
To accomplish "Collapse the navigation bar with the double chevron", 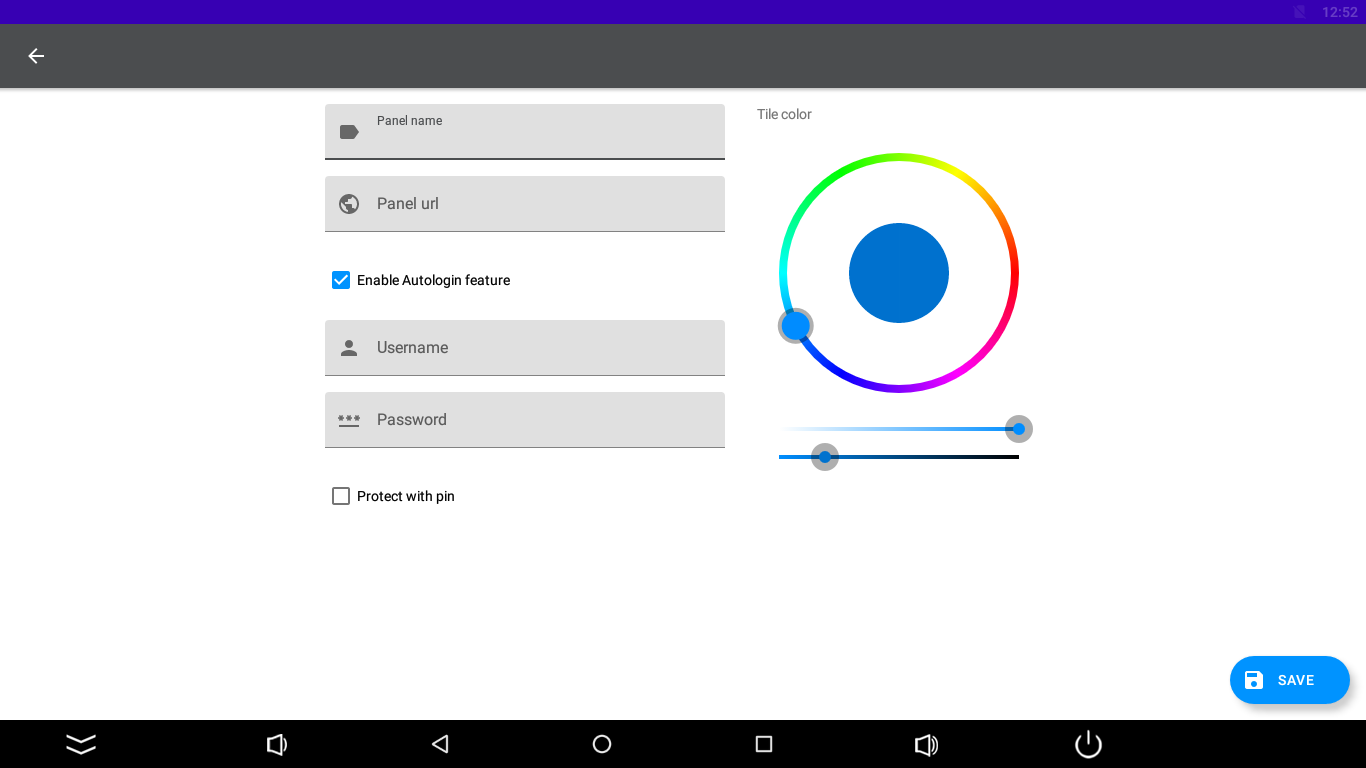I will 81,744.
